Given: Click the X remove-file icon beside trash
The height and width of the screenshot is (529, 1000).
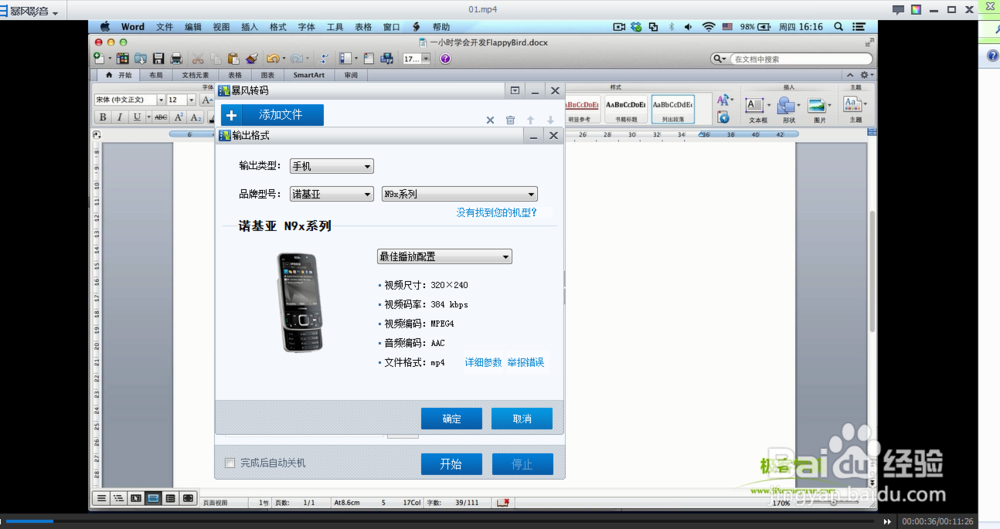Looking at the screenshot, I should [490, 120].
